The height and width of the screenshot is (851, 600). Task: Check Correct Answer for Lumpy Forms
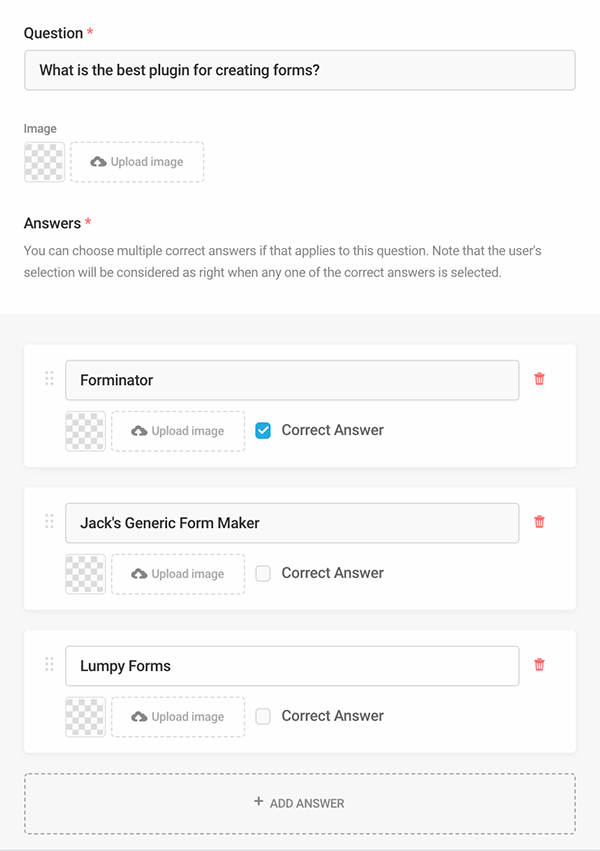tap(263, 716)
